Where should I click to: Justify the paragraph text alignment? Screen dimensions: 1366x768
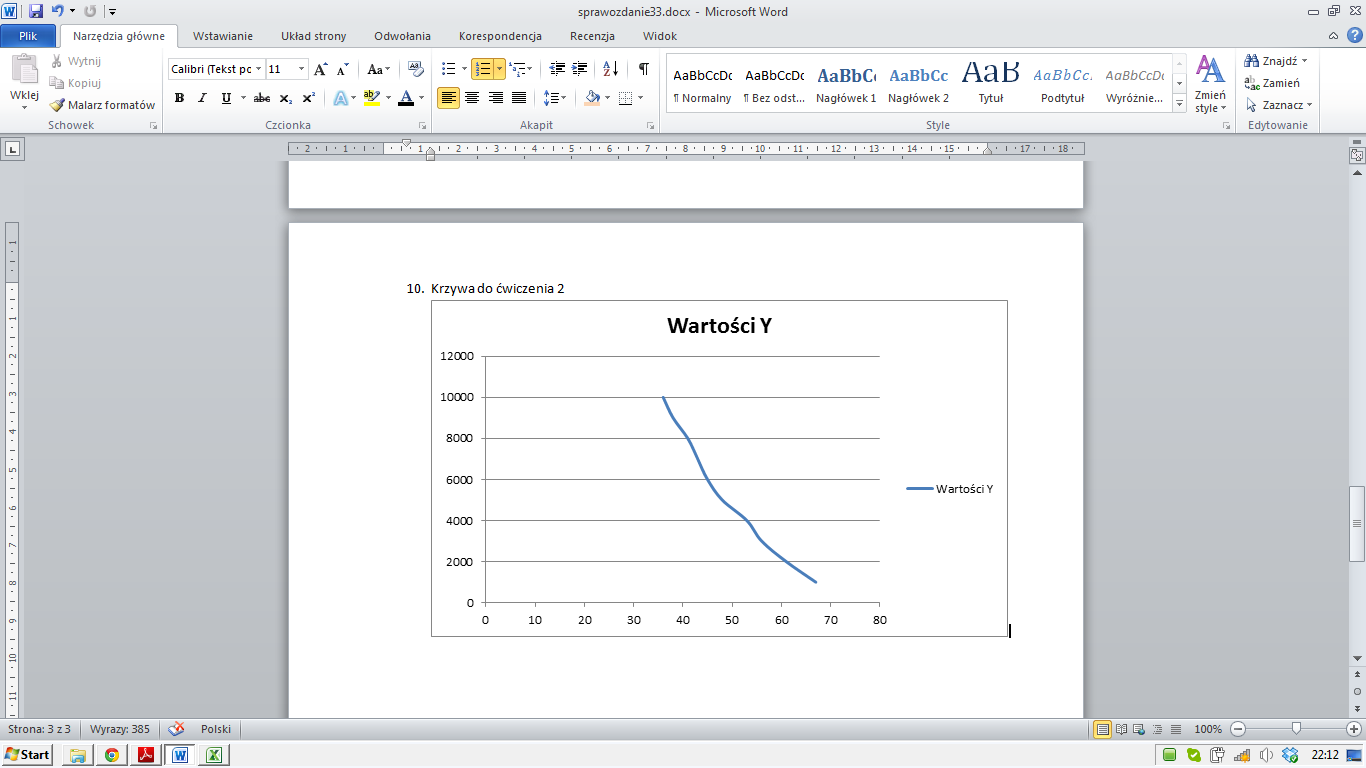coord(519,98)
